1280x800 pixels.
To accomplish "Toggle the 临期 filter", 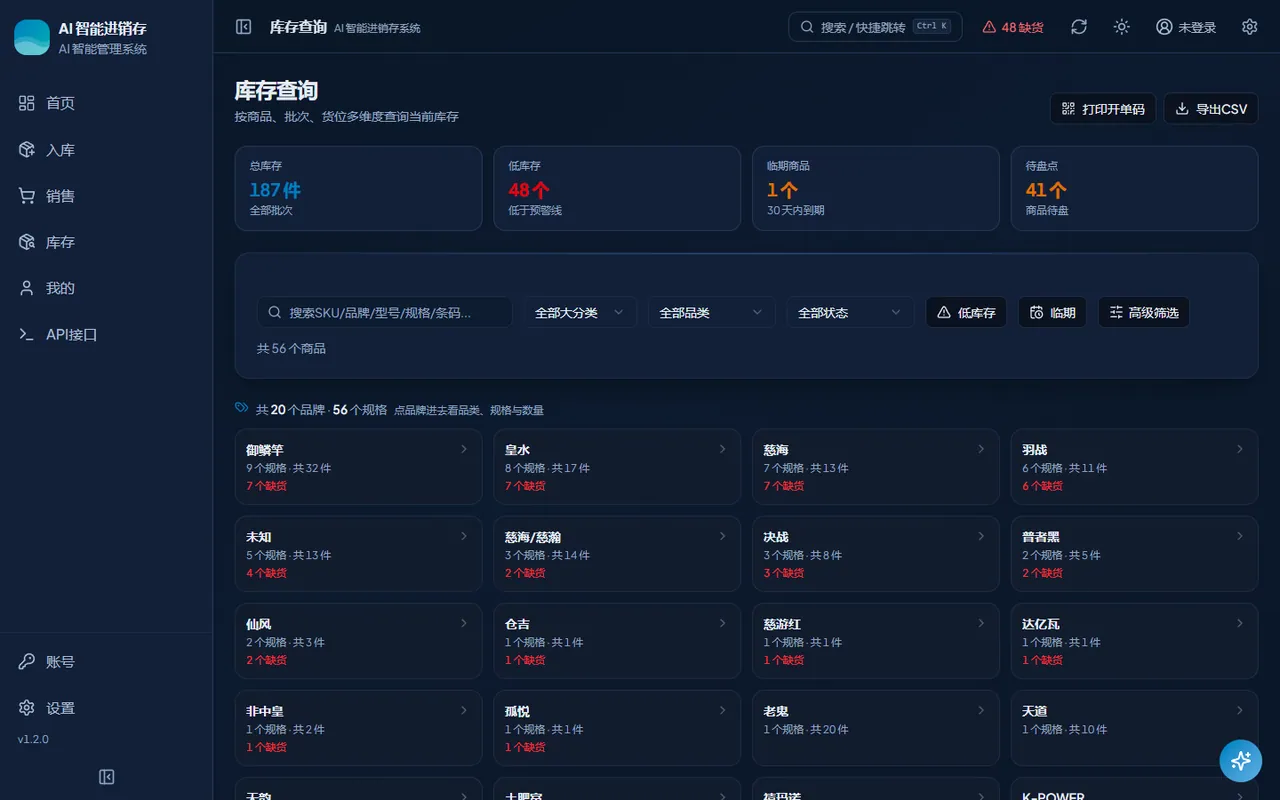I will [x=1052, y=312].
